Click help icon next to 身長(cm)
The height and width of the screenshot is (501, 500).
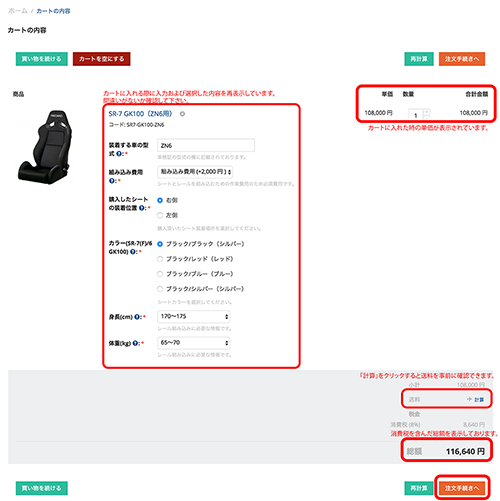coord(137,317)
